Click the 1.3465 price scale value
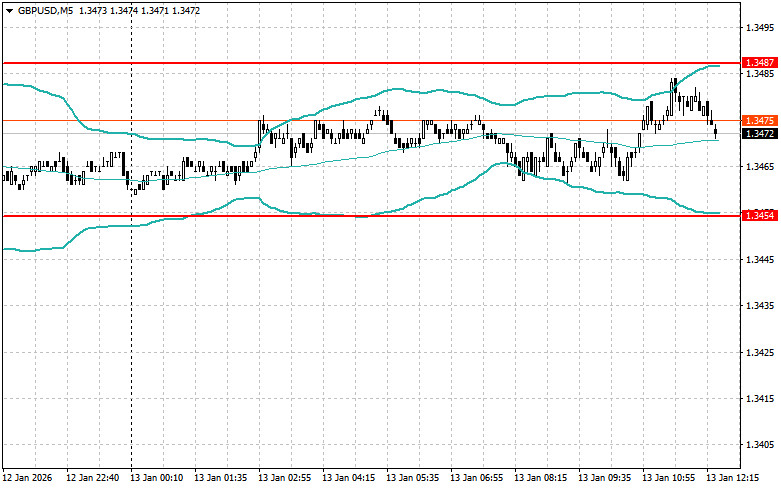781x489 pixels. pos(760,167)
